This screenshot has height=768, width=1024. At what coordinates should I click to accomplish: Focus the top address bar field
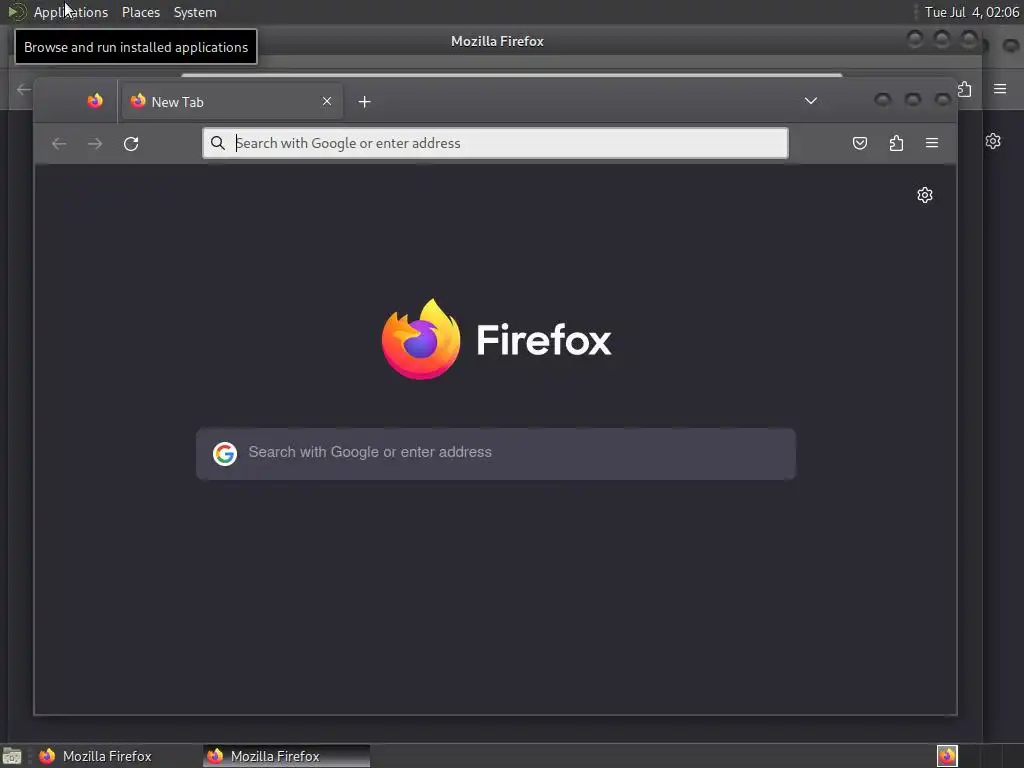(496, 143)
